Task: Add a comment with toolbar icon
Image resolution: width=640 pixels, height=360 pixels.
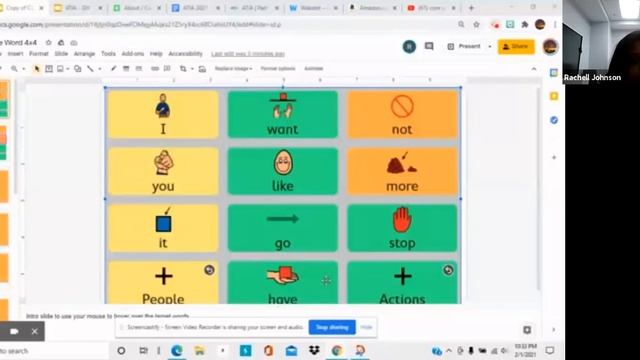Action: pos(167,69)
